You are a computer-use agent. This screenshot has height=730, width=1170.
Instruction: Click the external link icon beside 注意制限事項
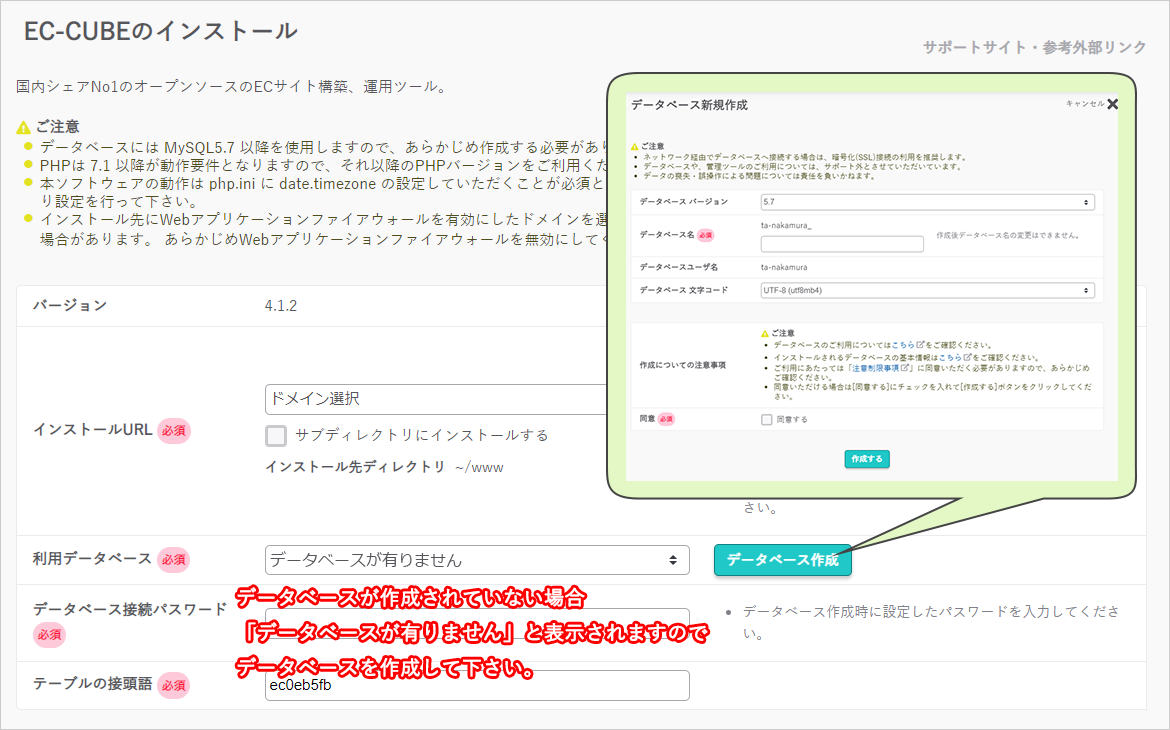point(905,370)
